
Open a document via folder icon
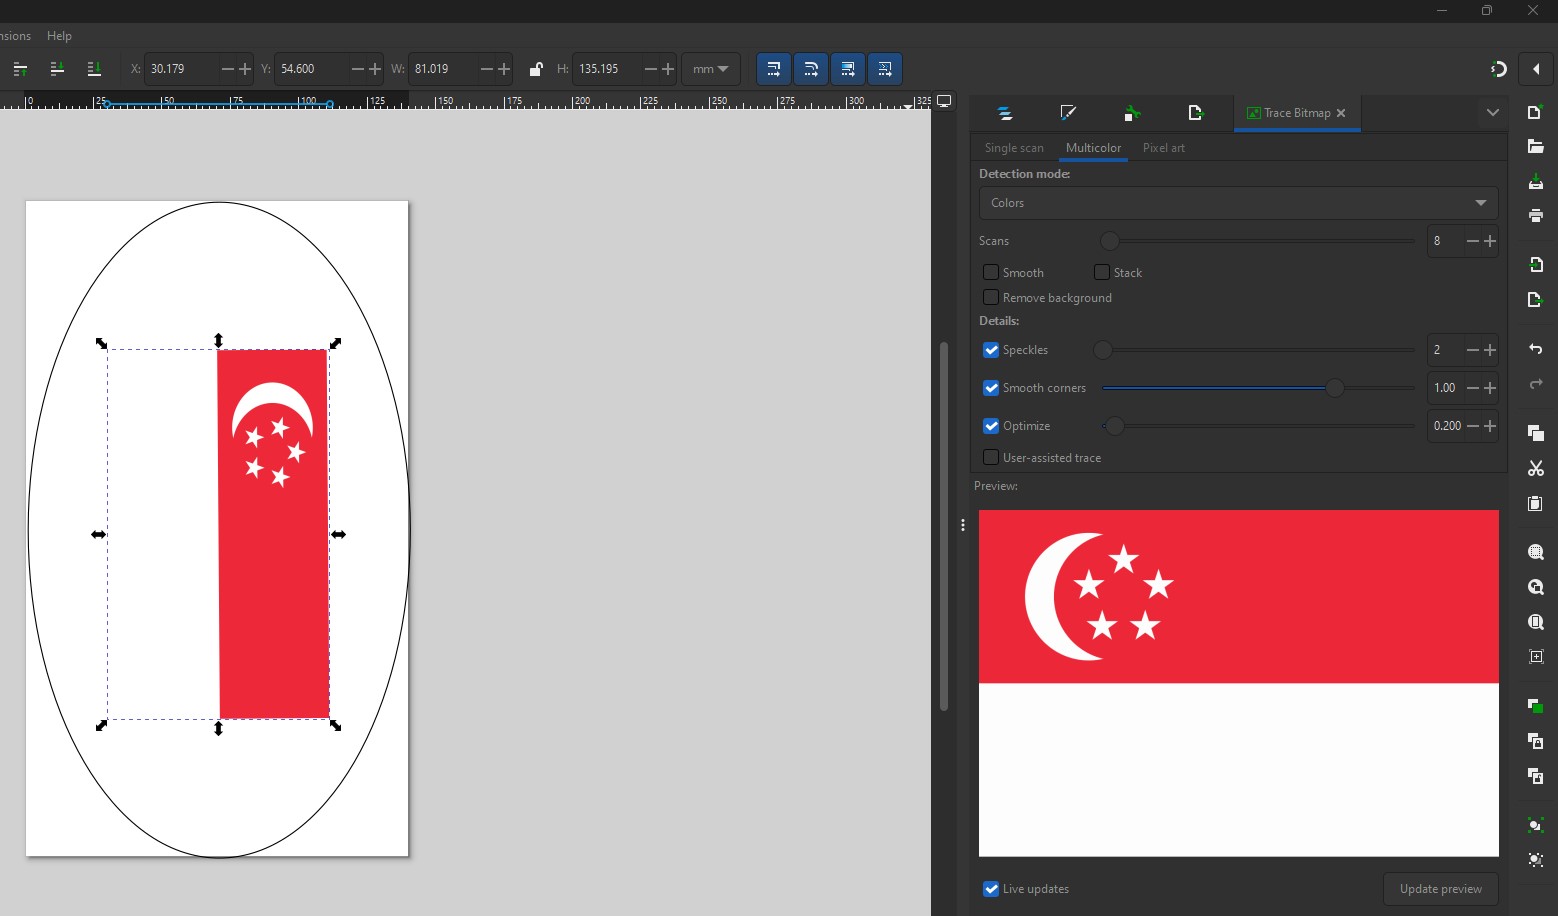click(1535, 147)
